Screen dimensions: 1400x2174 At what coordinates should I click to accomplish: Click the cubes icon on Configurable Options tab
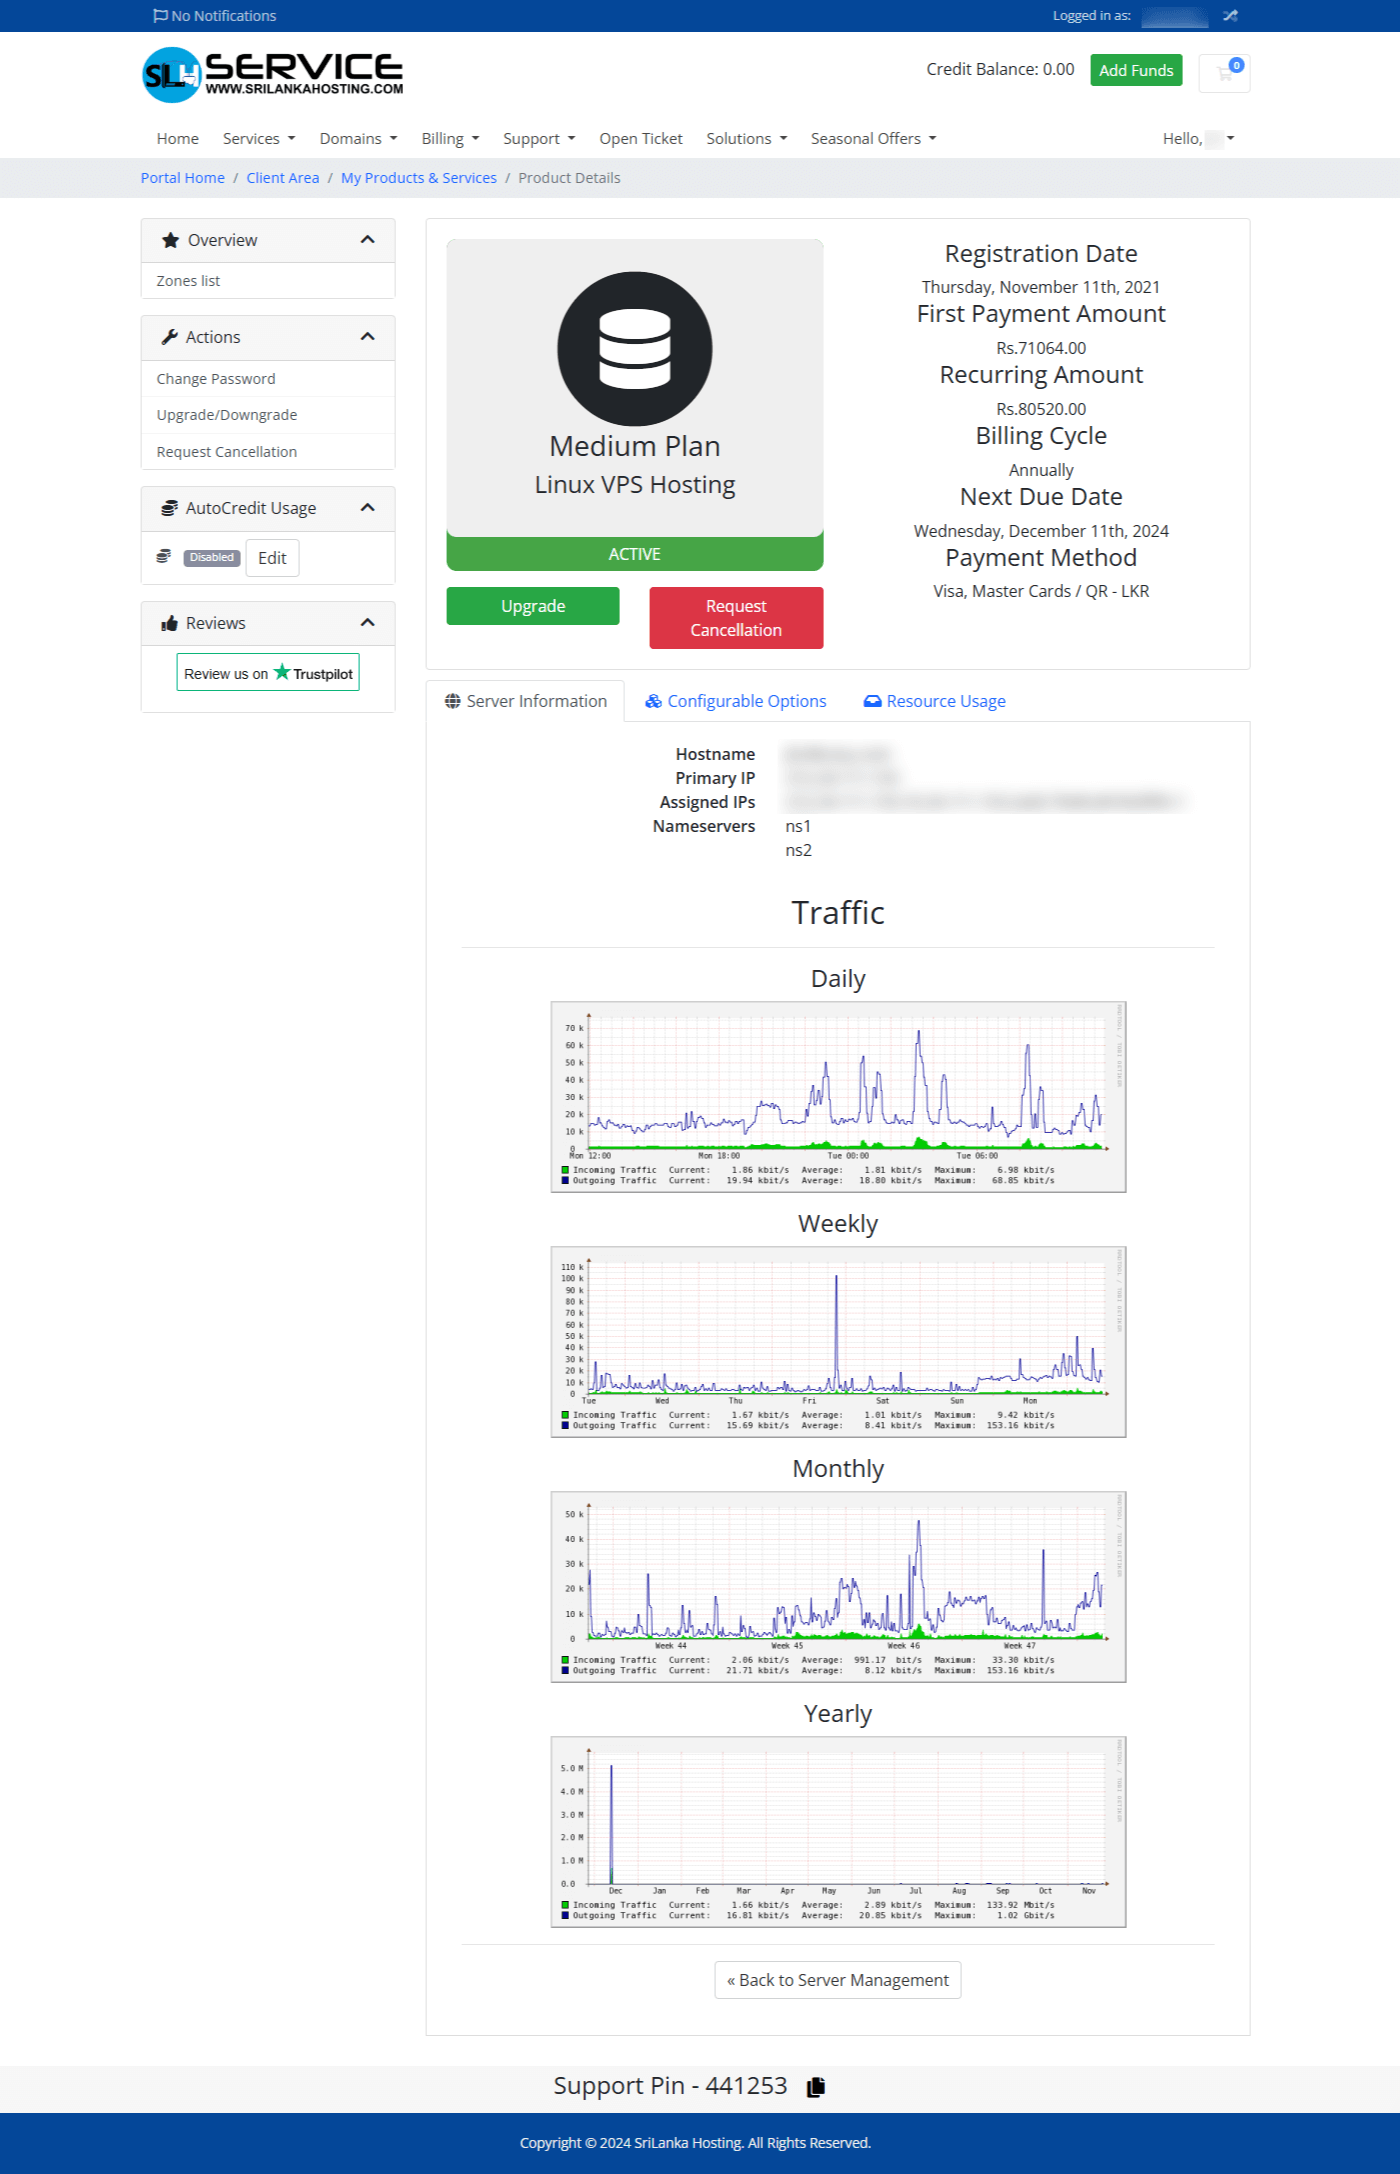[653, 701]
